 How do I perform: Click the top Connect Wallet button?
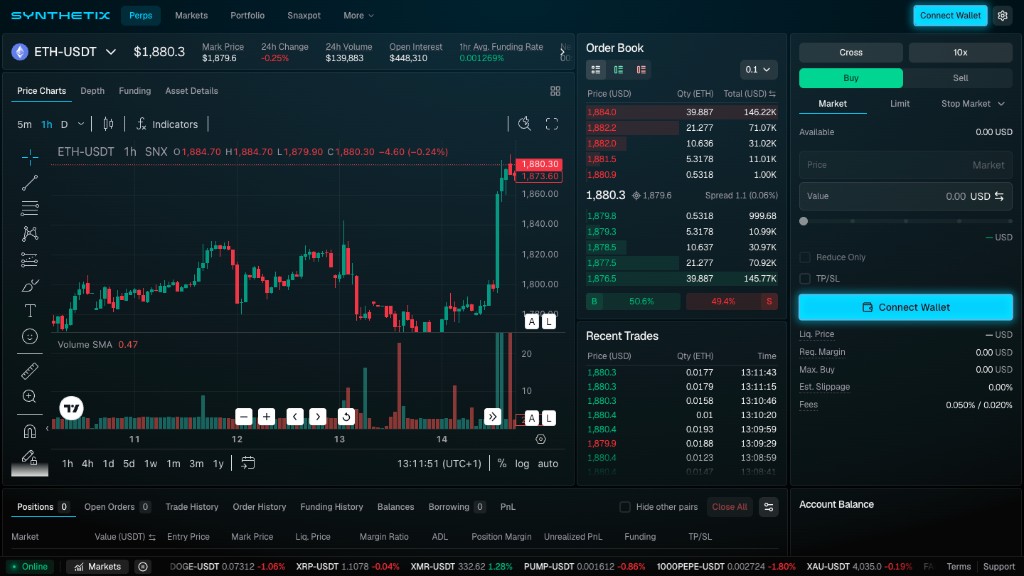(950, 16)
